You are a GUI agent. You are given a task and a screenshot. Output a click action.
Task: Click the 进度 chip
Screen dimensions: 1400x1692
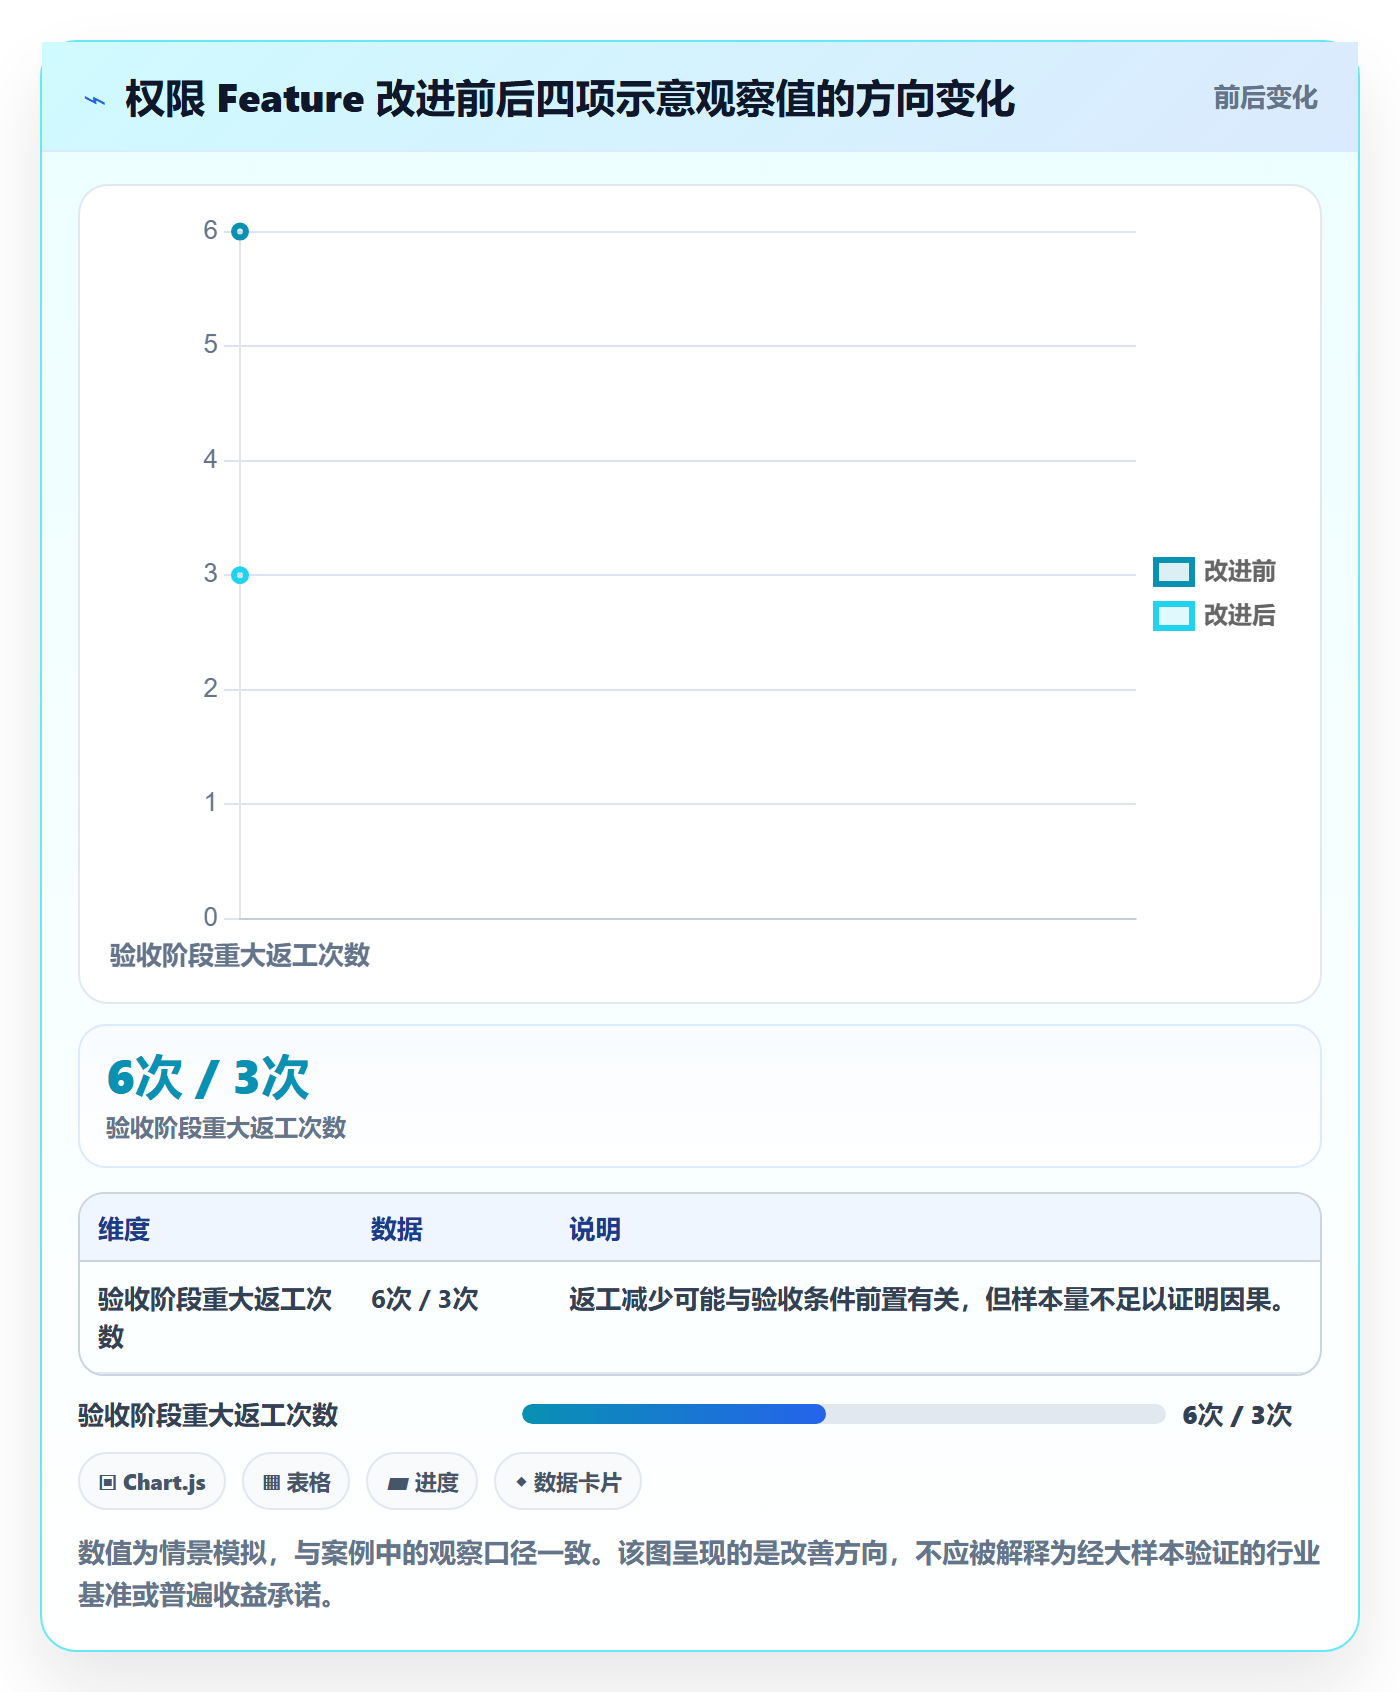coord(422,1482)
